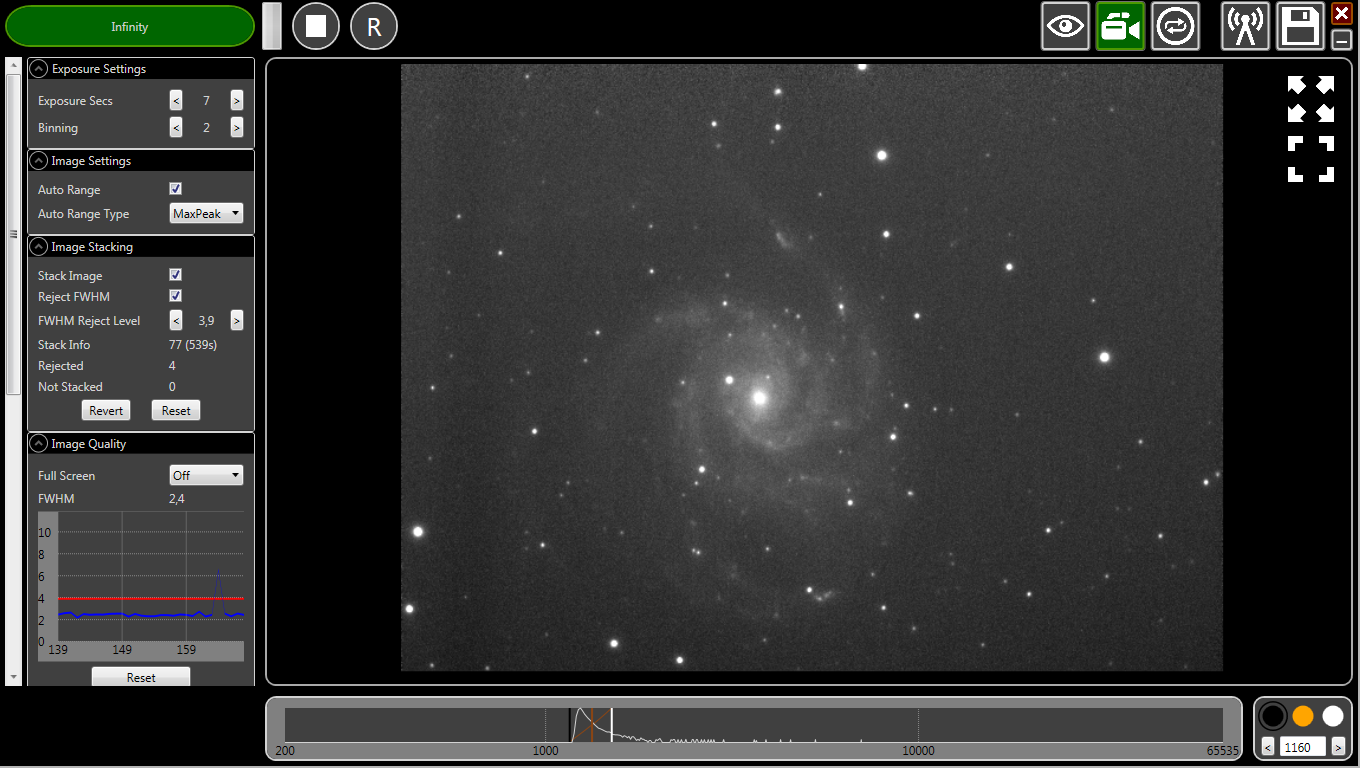Disable the Reject FWHM checkbox
Screen dimensions: 1360x768
pos(176,296)
